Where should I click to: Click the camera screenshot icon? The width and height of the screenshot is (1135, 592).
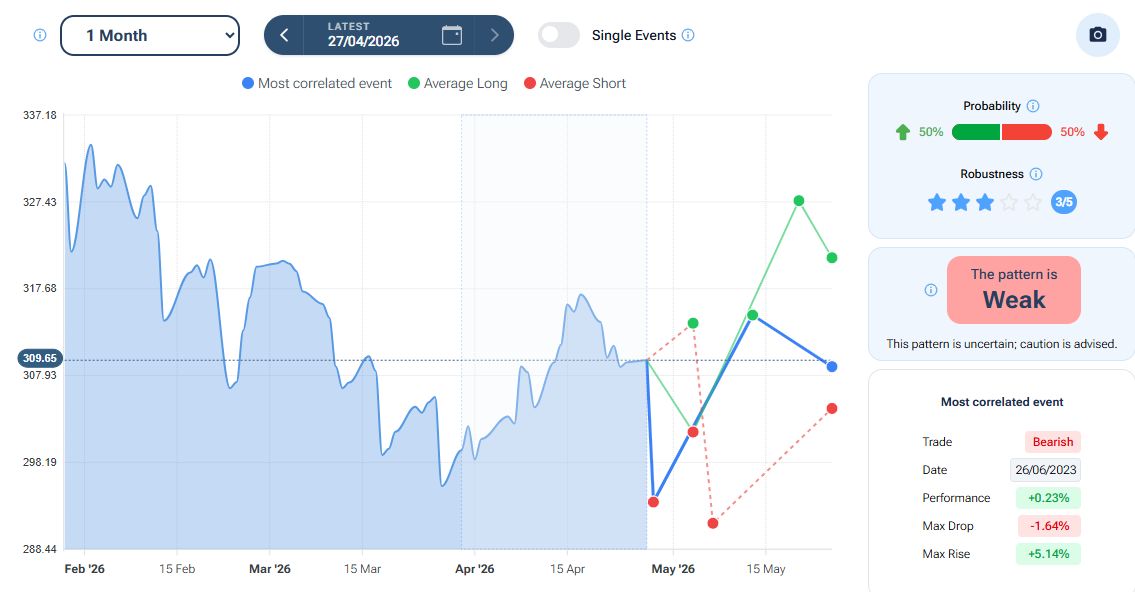tap(1097, 35)
